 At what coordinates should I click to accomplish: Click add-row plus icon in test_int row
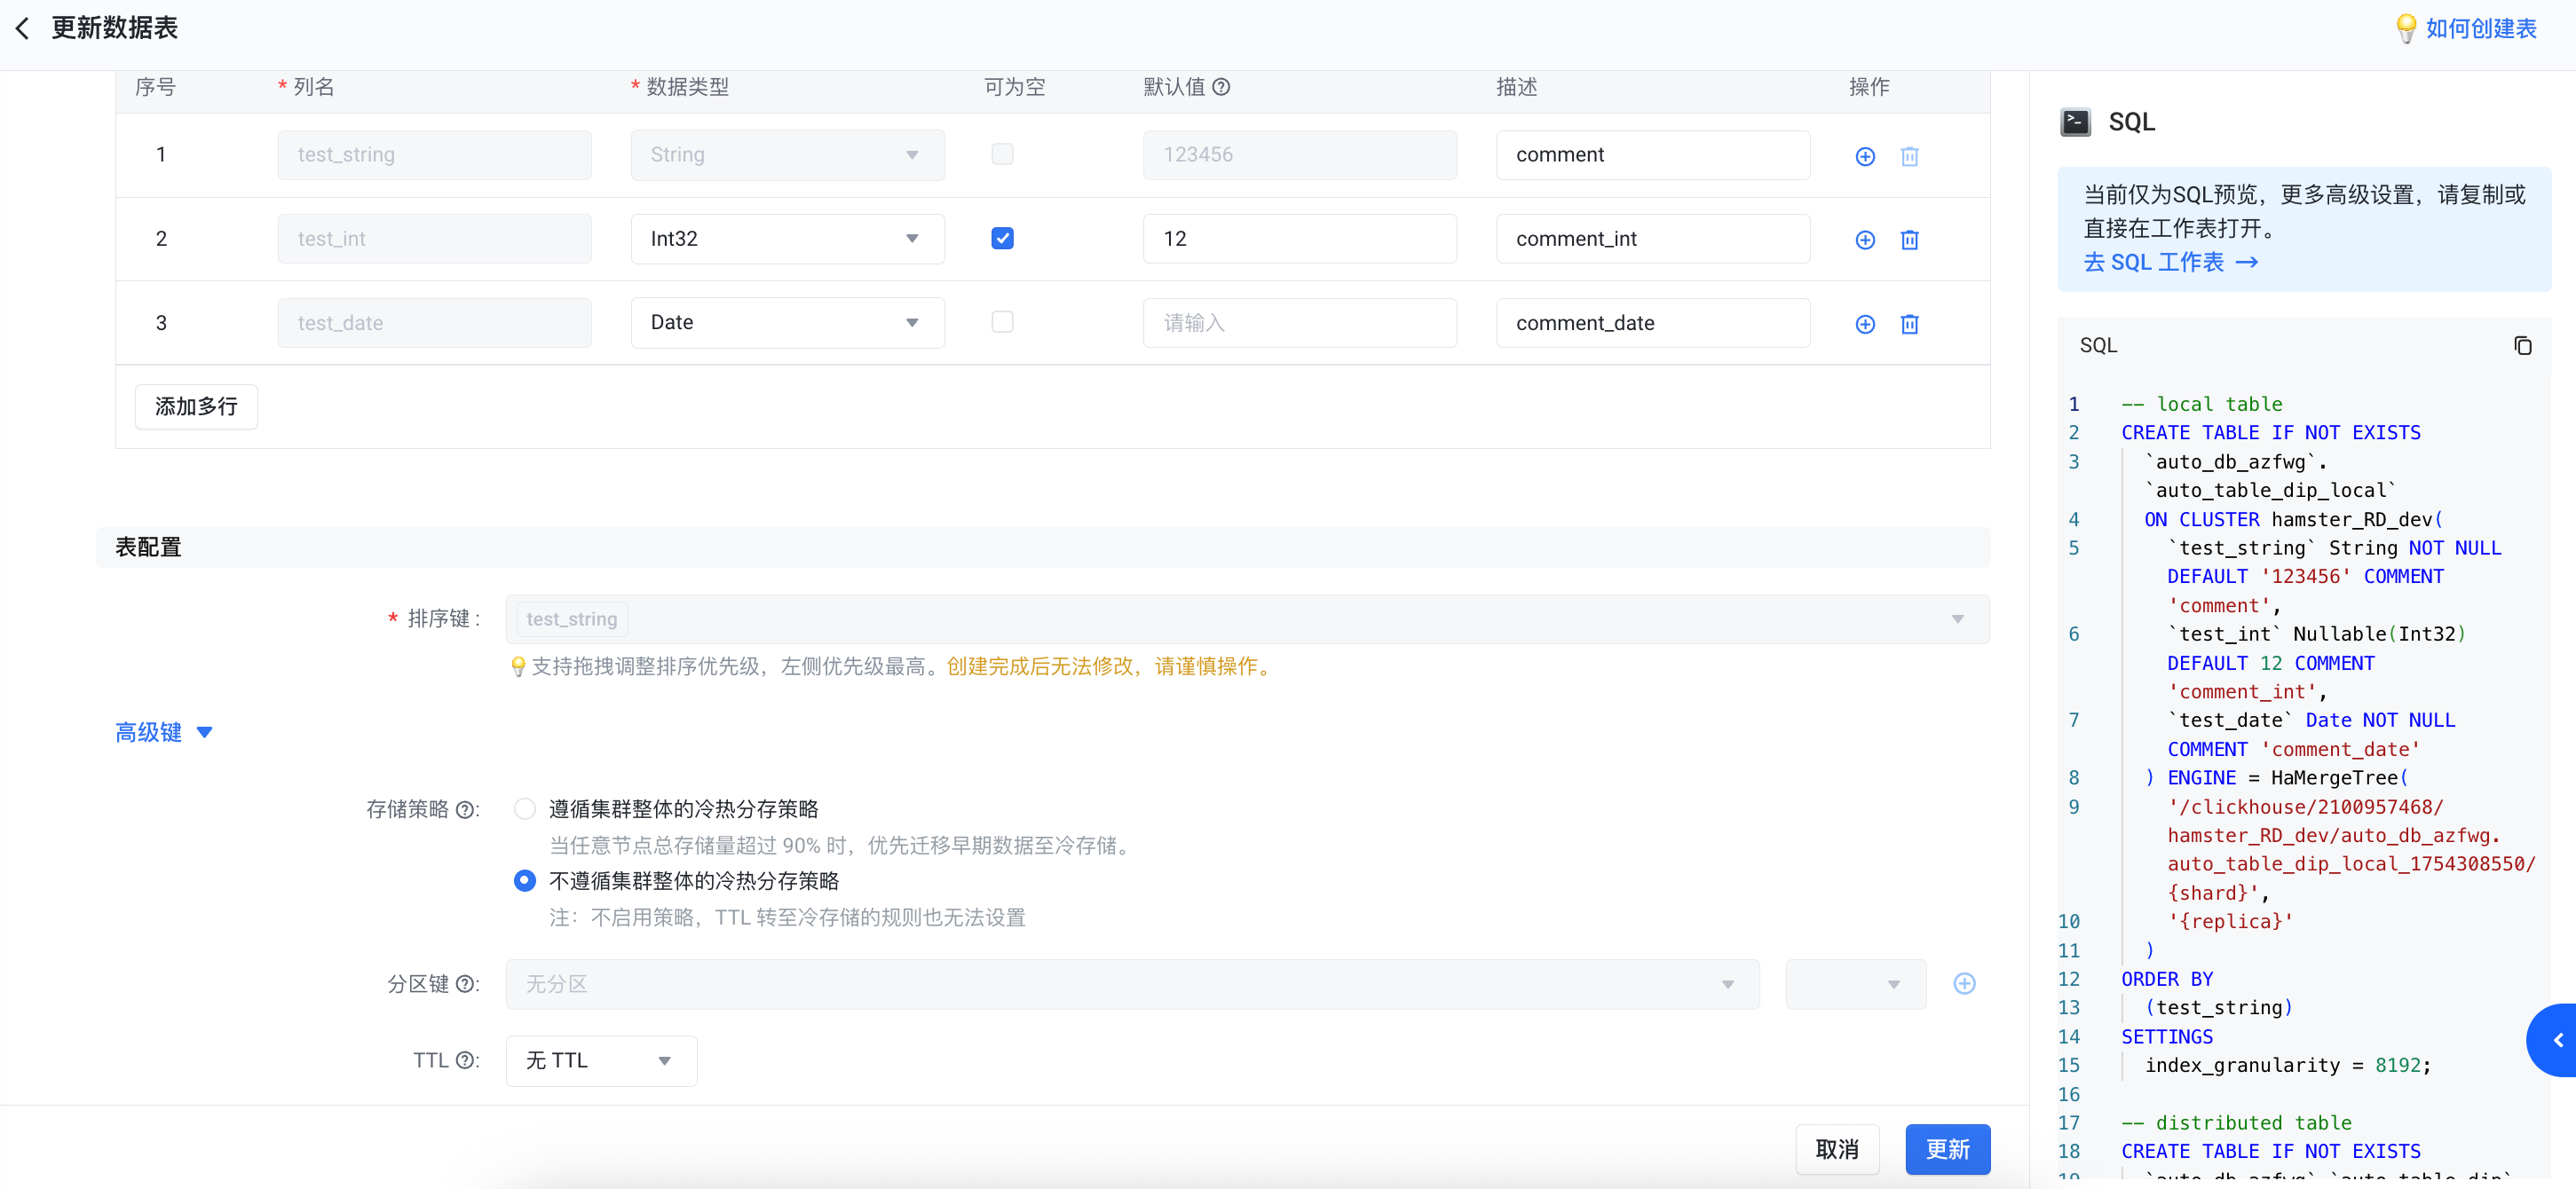coord(1865,240)
